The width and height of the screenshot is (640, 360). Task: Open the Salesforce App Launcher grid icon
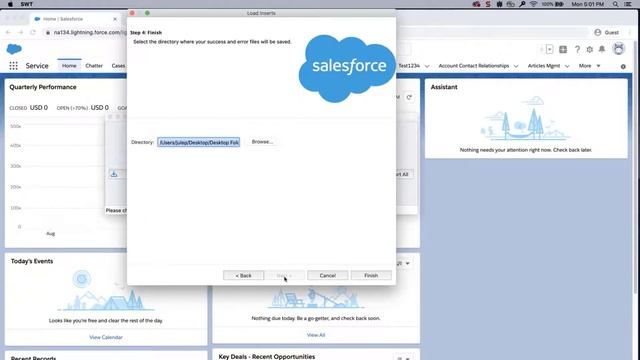13,66
